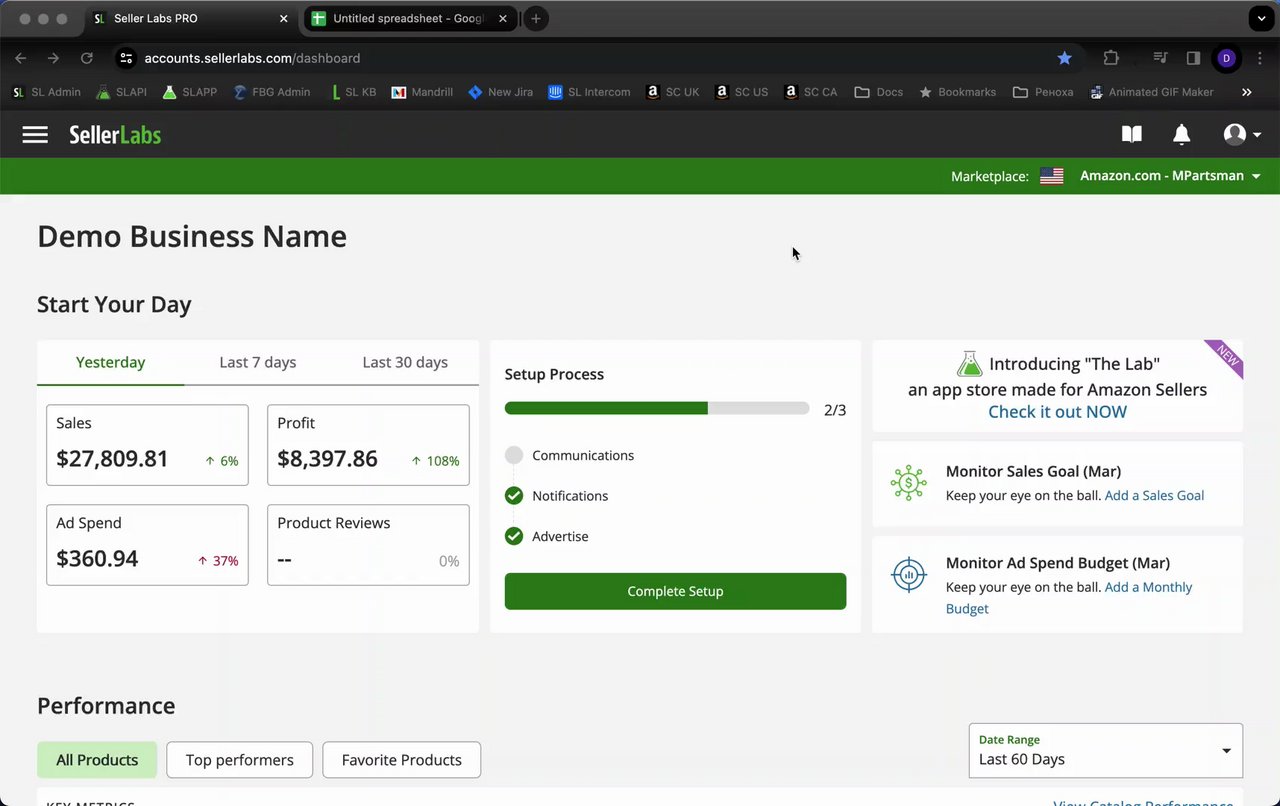Click the Setup Process progress bar
The image size is (1280, 806).
657,409
